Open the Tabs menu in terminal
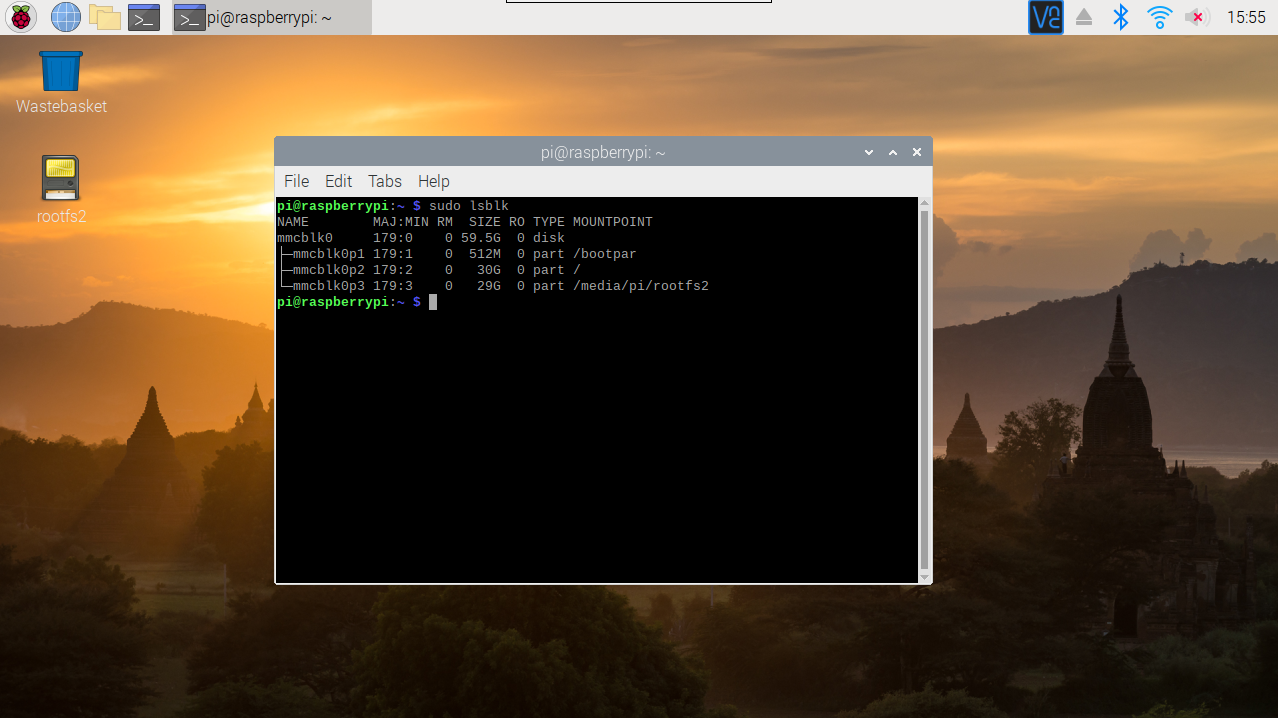The height and width of the screenshot is (718, 1278). tap(384, 181)
